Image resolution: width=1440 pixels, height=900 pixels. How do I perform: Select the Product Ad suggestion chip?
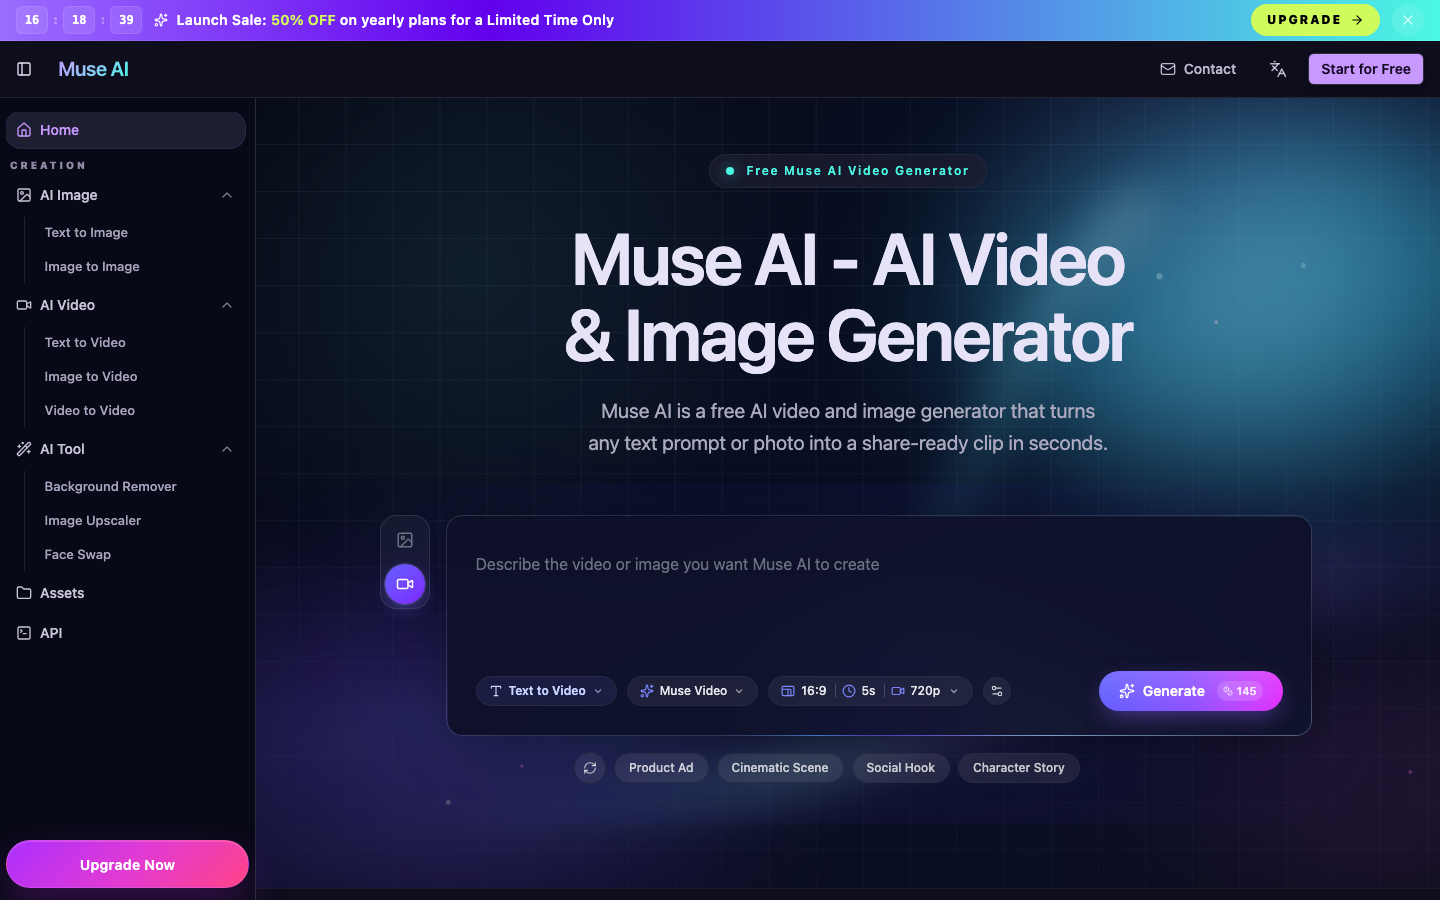click(x=661, y=768)
